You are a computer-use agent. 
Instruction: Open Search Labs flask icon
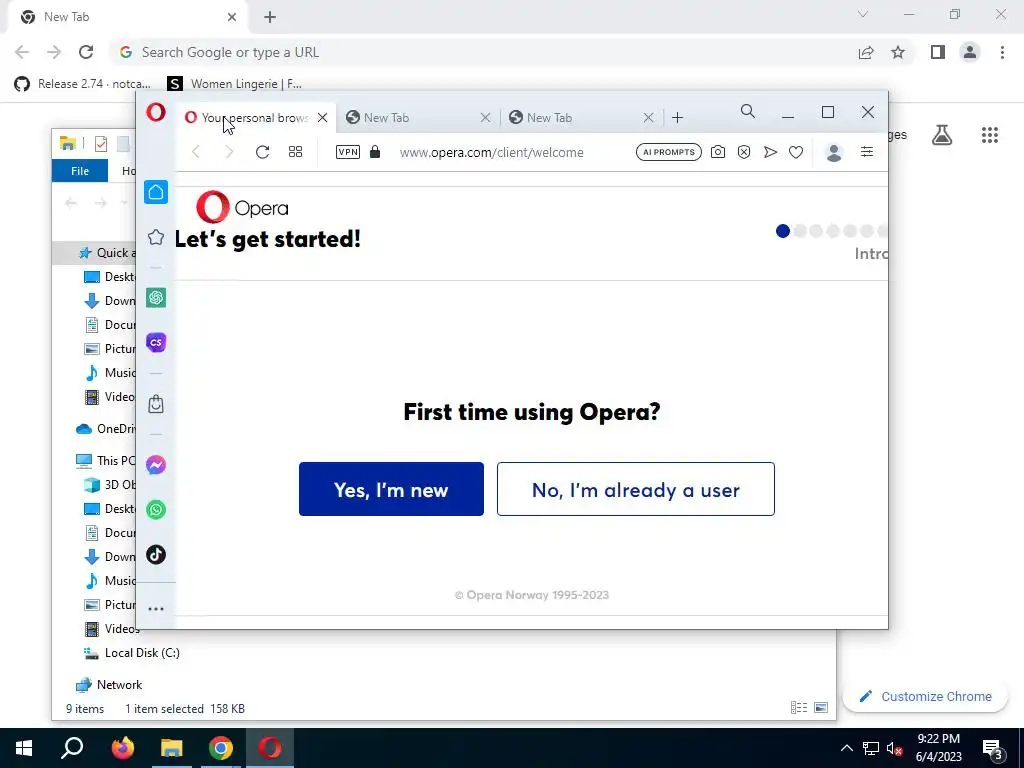942,135
